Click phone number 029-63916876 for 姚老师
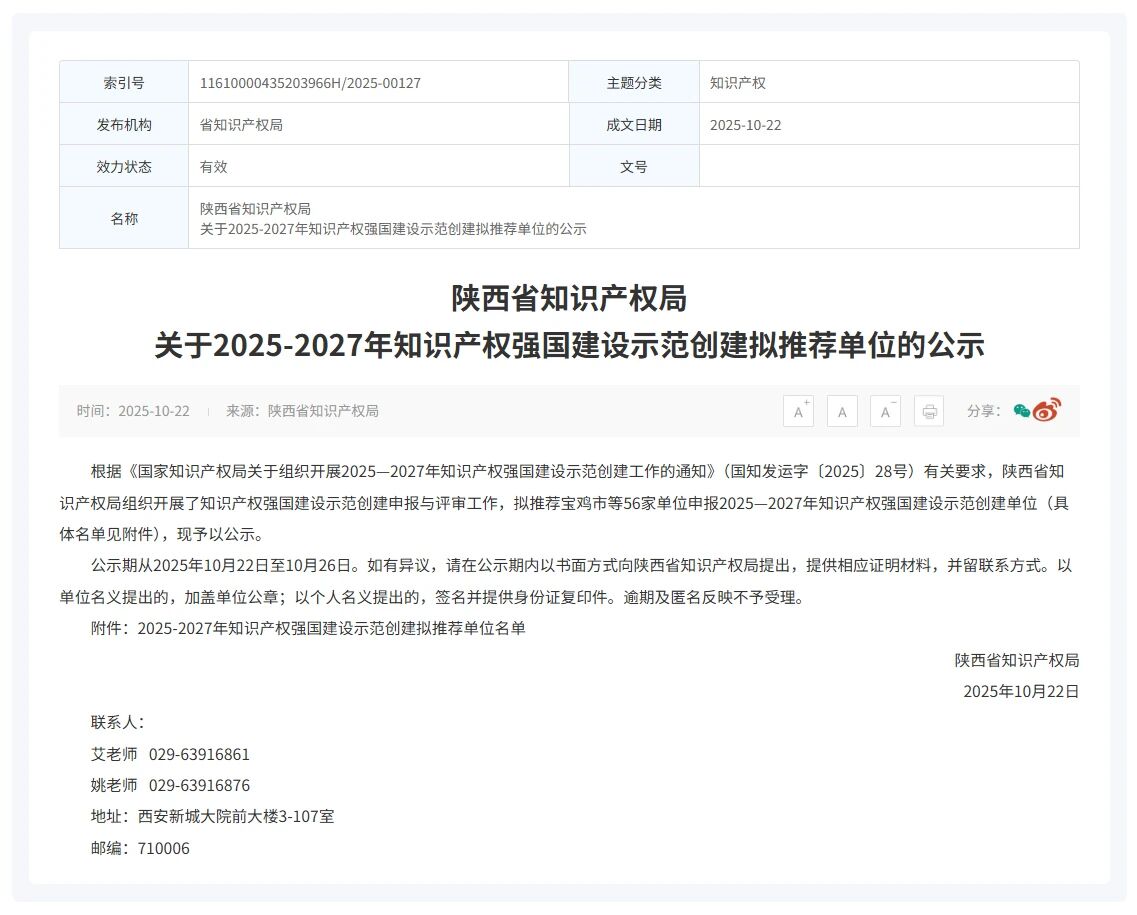The height and width of the screenshot is (915, 1137). [199, 785]
